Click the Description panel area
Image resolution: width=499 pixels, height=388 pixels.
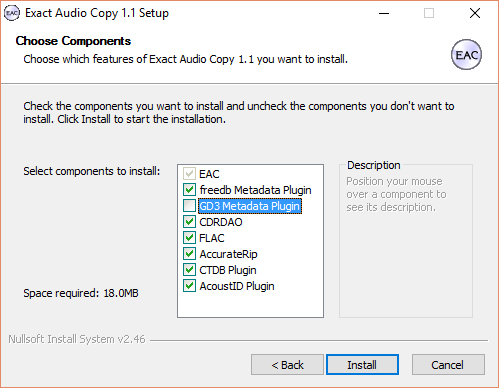coord(406,240)
